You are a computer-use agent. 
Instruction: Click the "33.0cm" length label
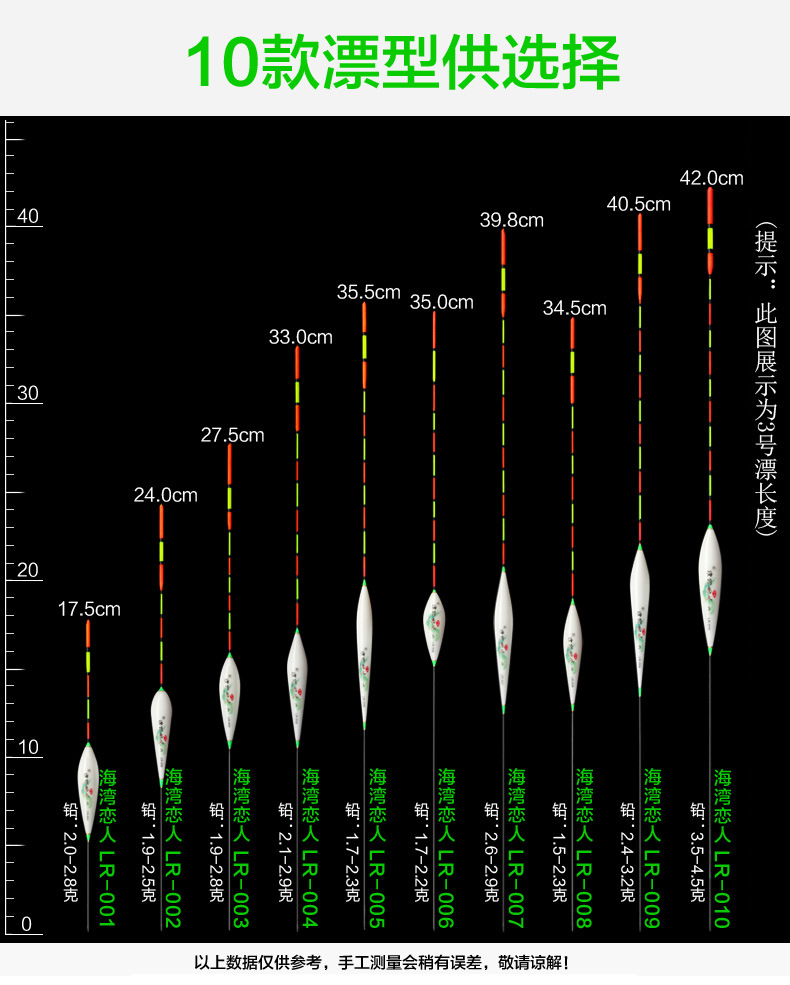point(301,337)
